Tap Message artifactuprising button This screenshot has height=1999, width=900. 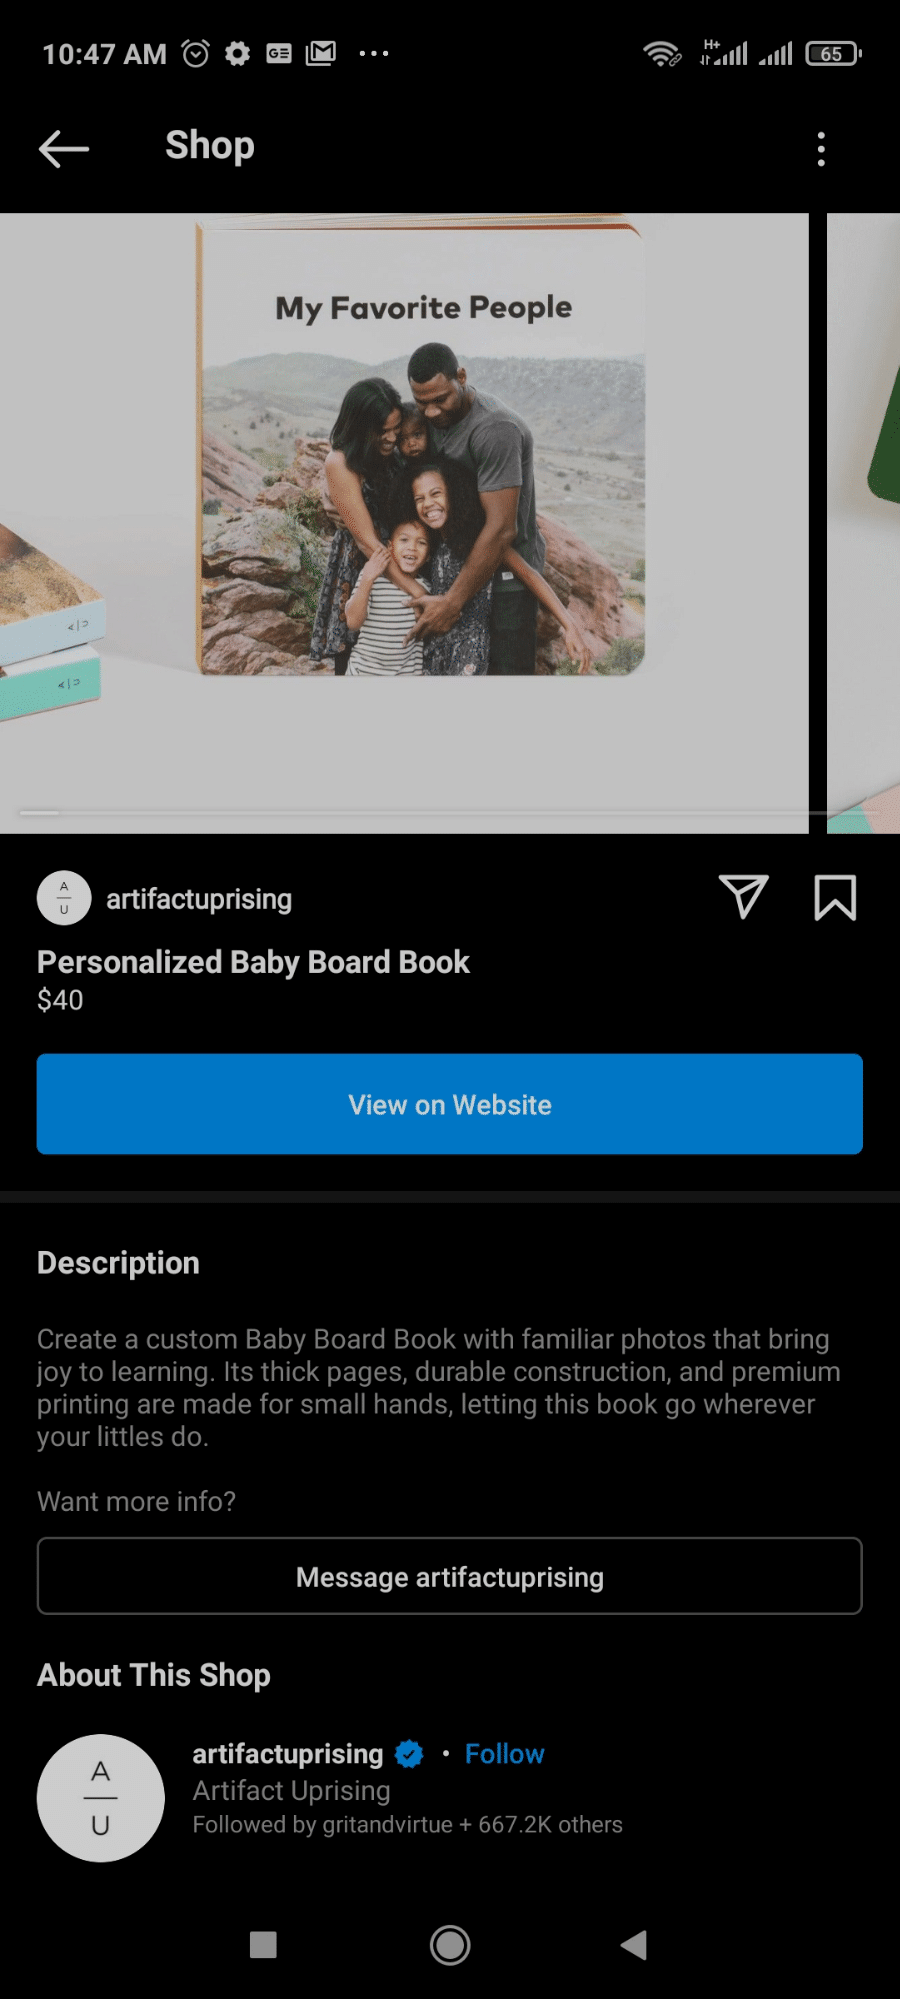click(450, 1576)
